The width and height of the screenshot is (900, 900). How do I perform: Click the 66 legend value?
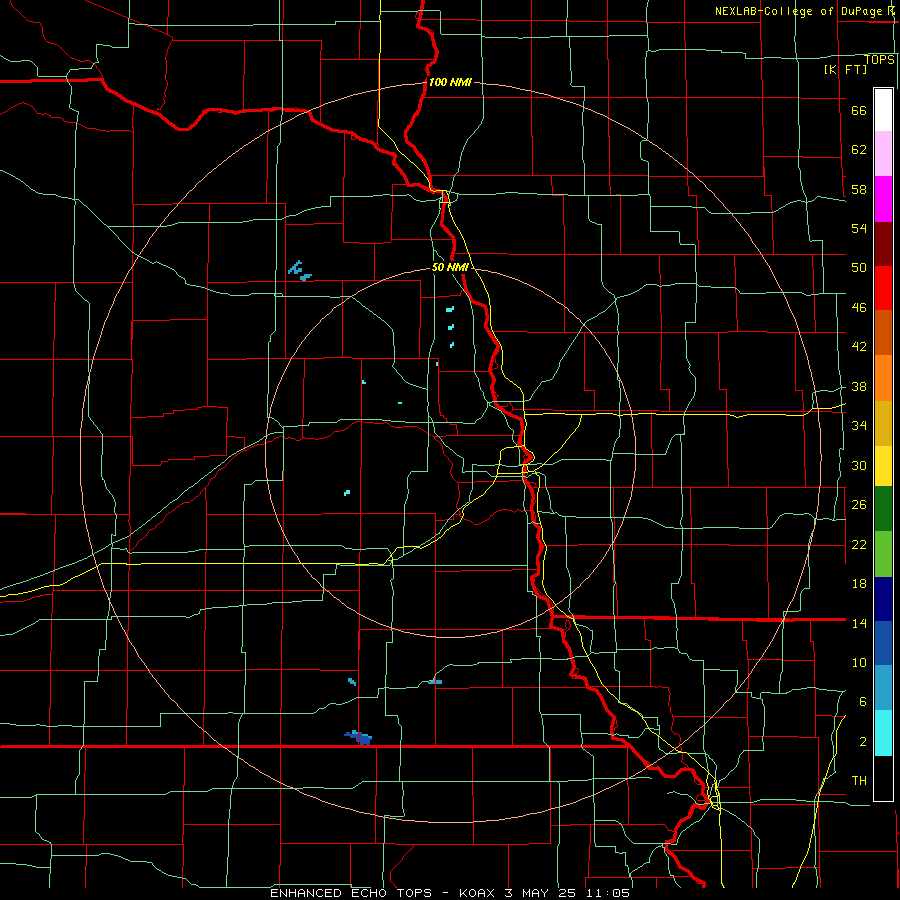coord(859,110)
